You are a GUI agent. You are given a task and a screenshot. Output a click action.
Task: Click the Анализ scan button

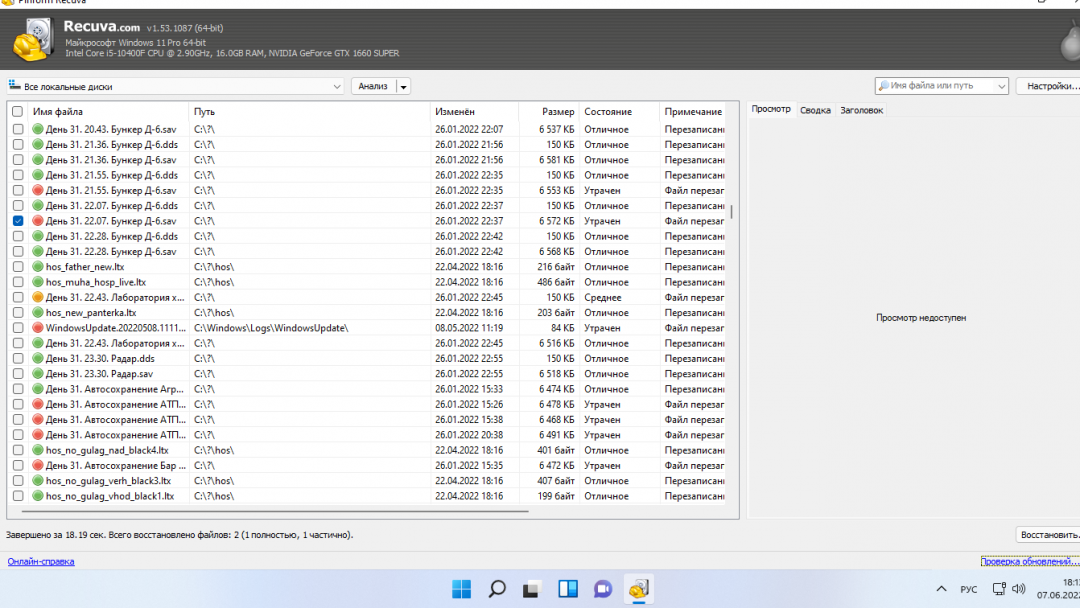(373, 86)
